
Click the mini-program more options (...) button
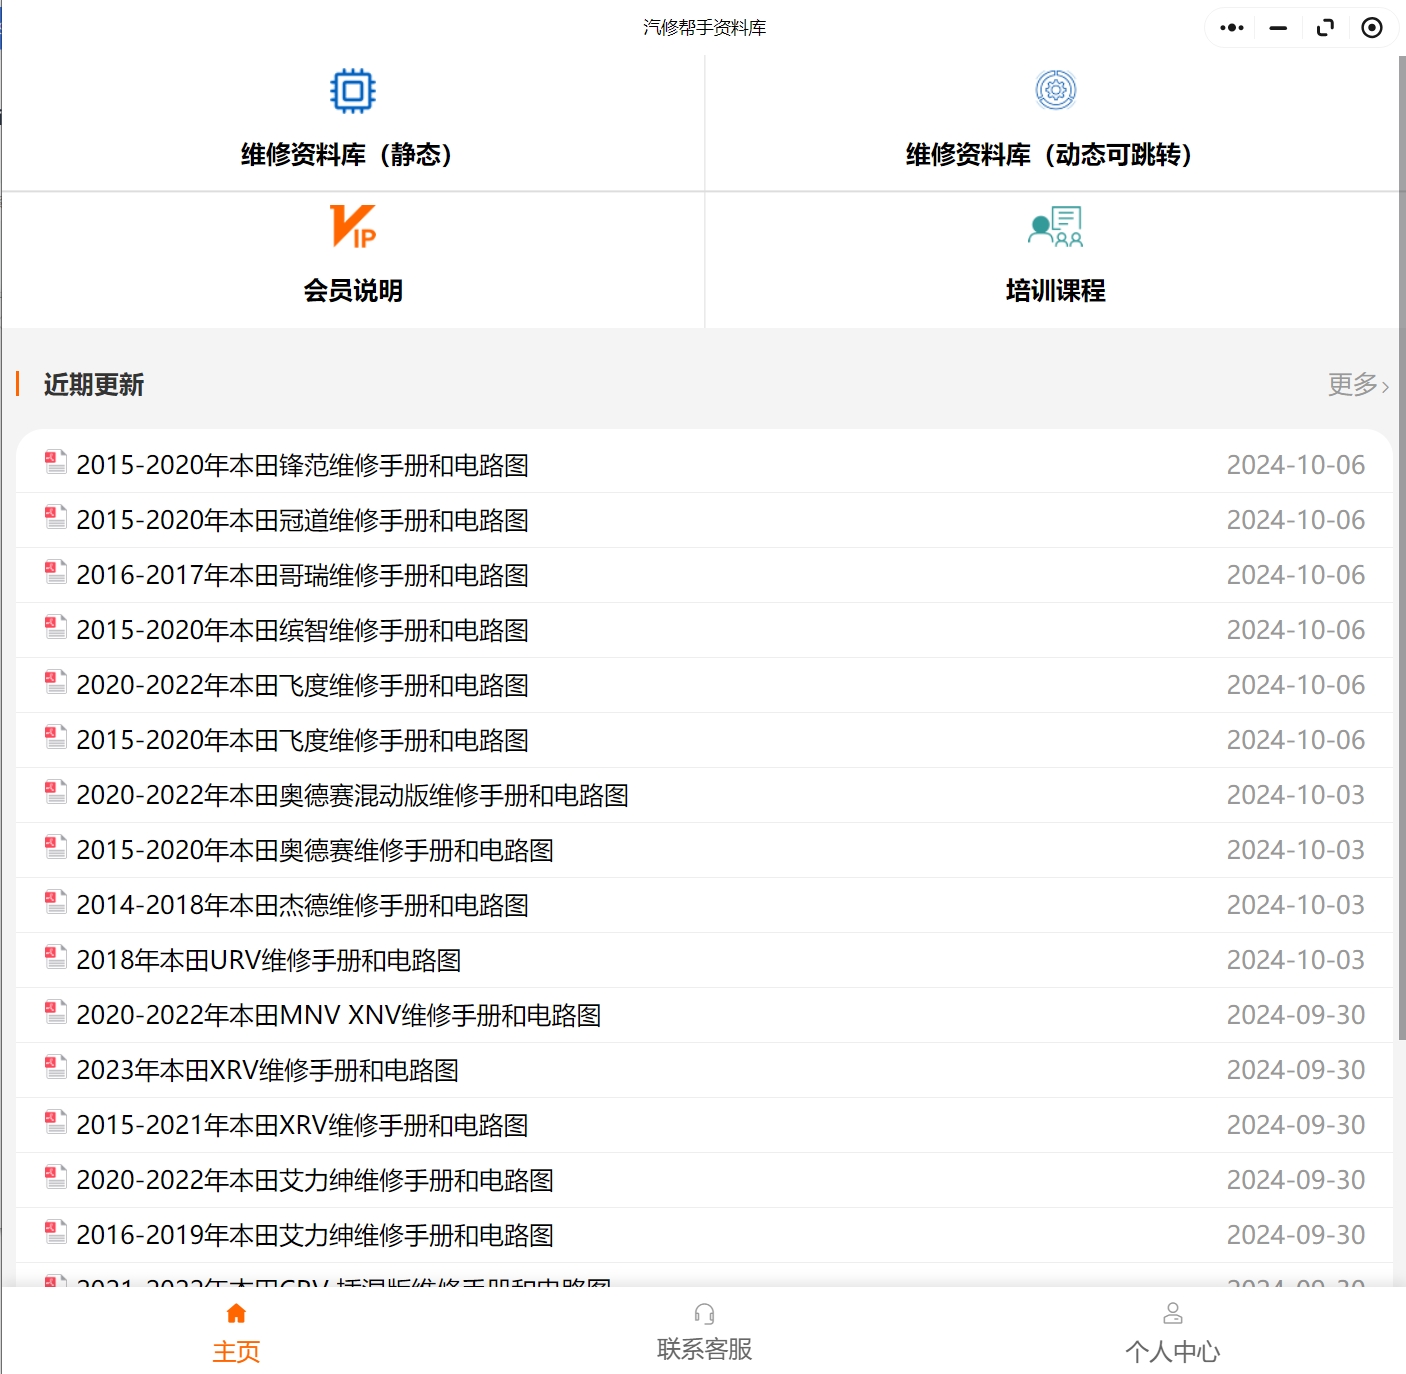[x=1230, y=27]
